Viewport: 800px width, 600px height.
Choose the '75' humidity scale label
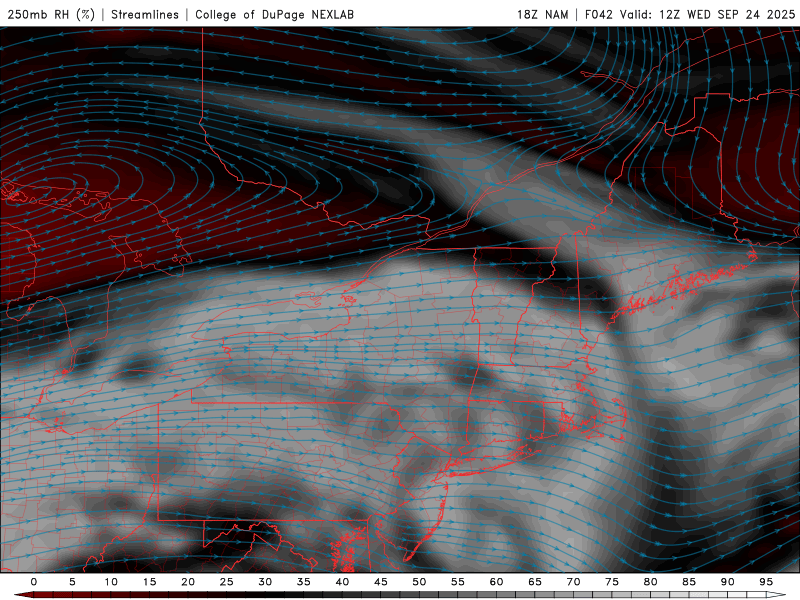612,582
